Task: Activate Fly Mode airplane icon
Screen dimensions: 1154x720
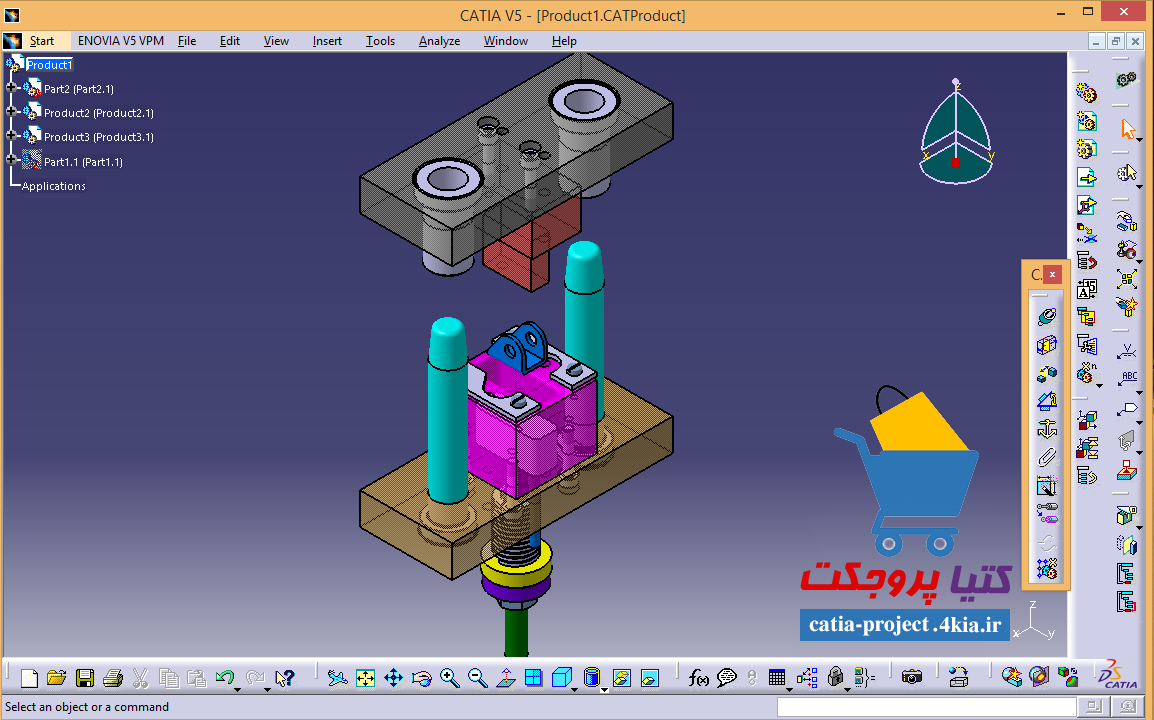Action: [337, 678]
